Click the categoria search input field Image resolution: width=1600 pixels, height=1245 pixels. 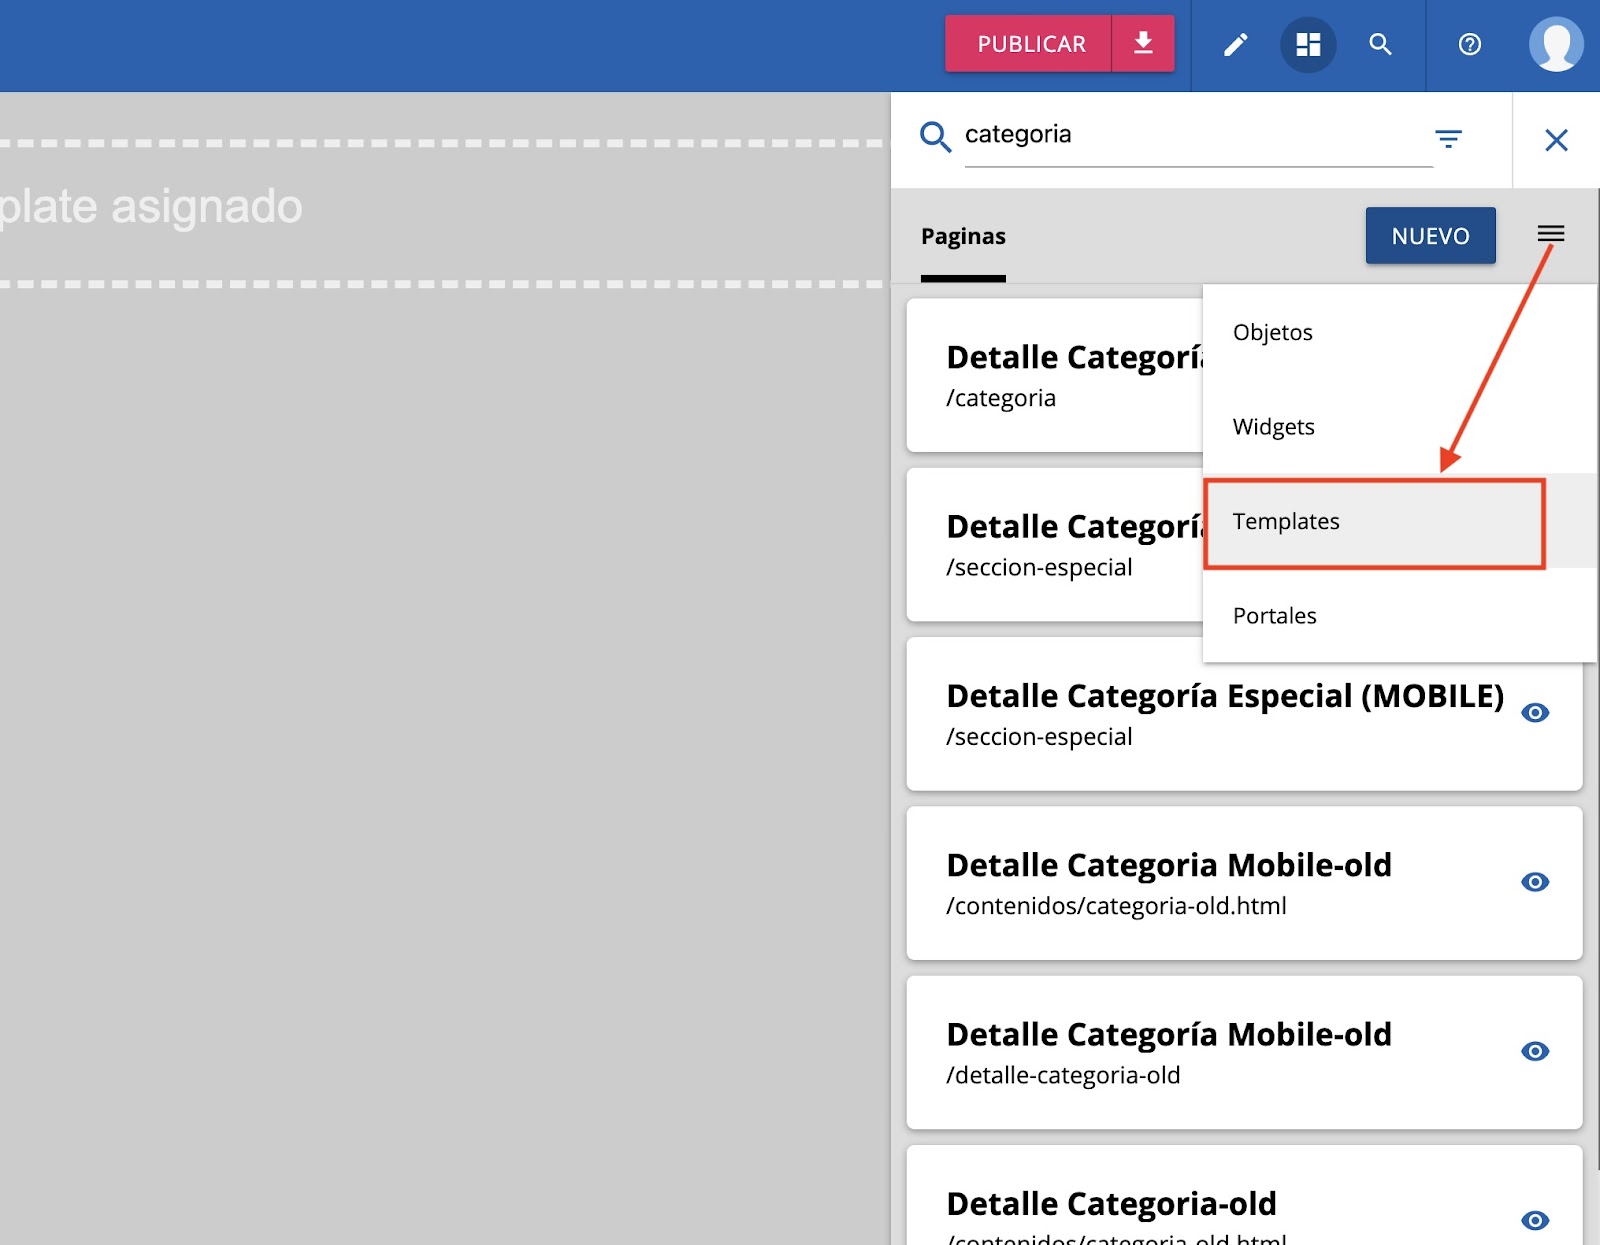pos(1190,135)
